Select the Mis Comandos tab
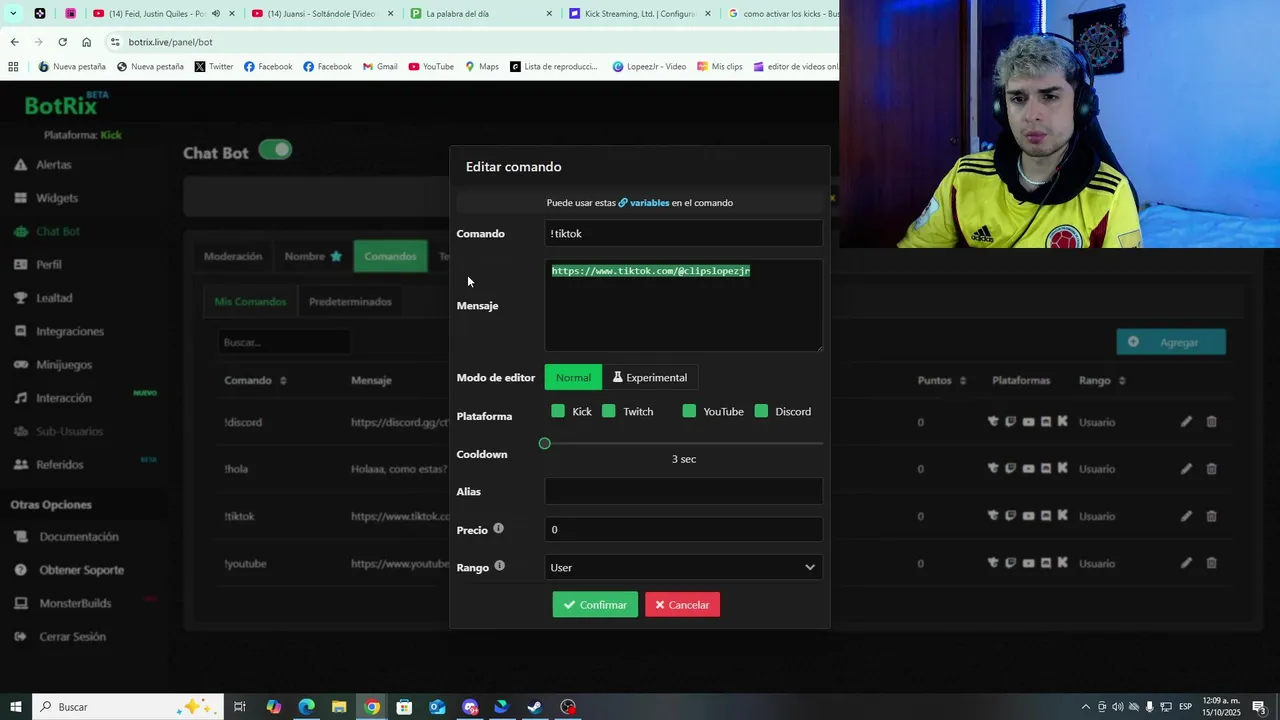The height and width of the screenshot is (720, 1280). tap(250, 301)
